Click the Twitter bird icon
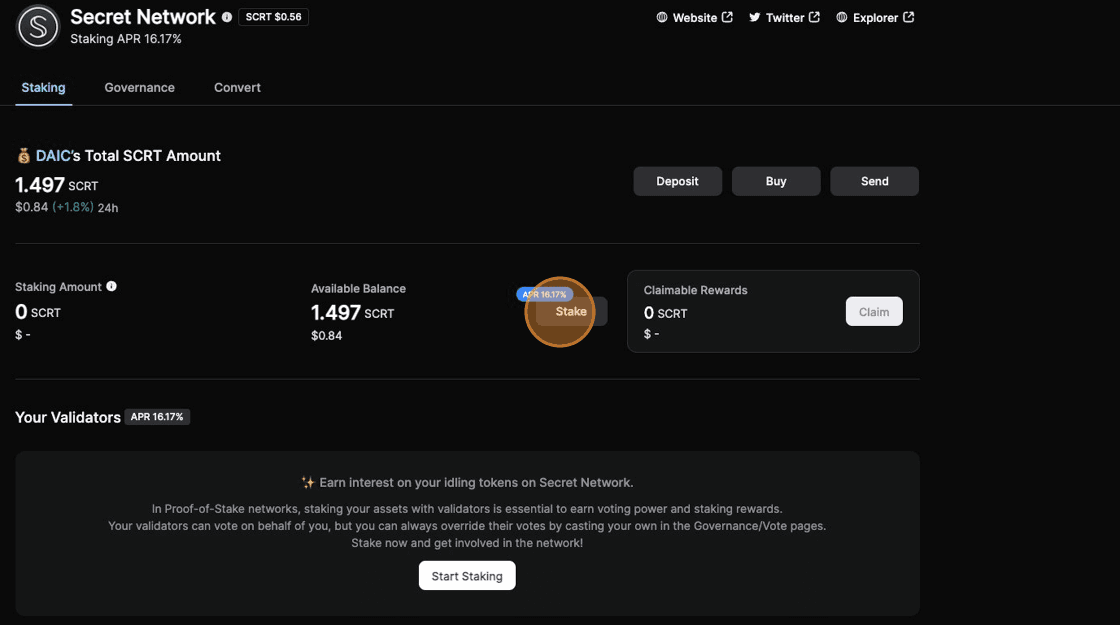1120x625 pixels. coord(755,18)
